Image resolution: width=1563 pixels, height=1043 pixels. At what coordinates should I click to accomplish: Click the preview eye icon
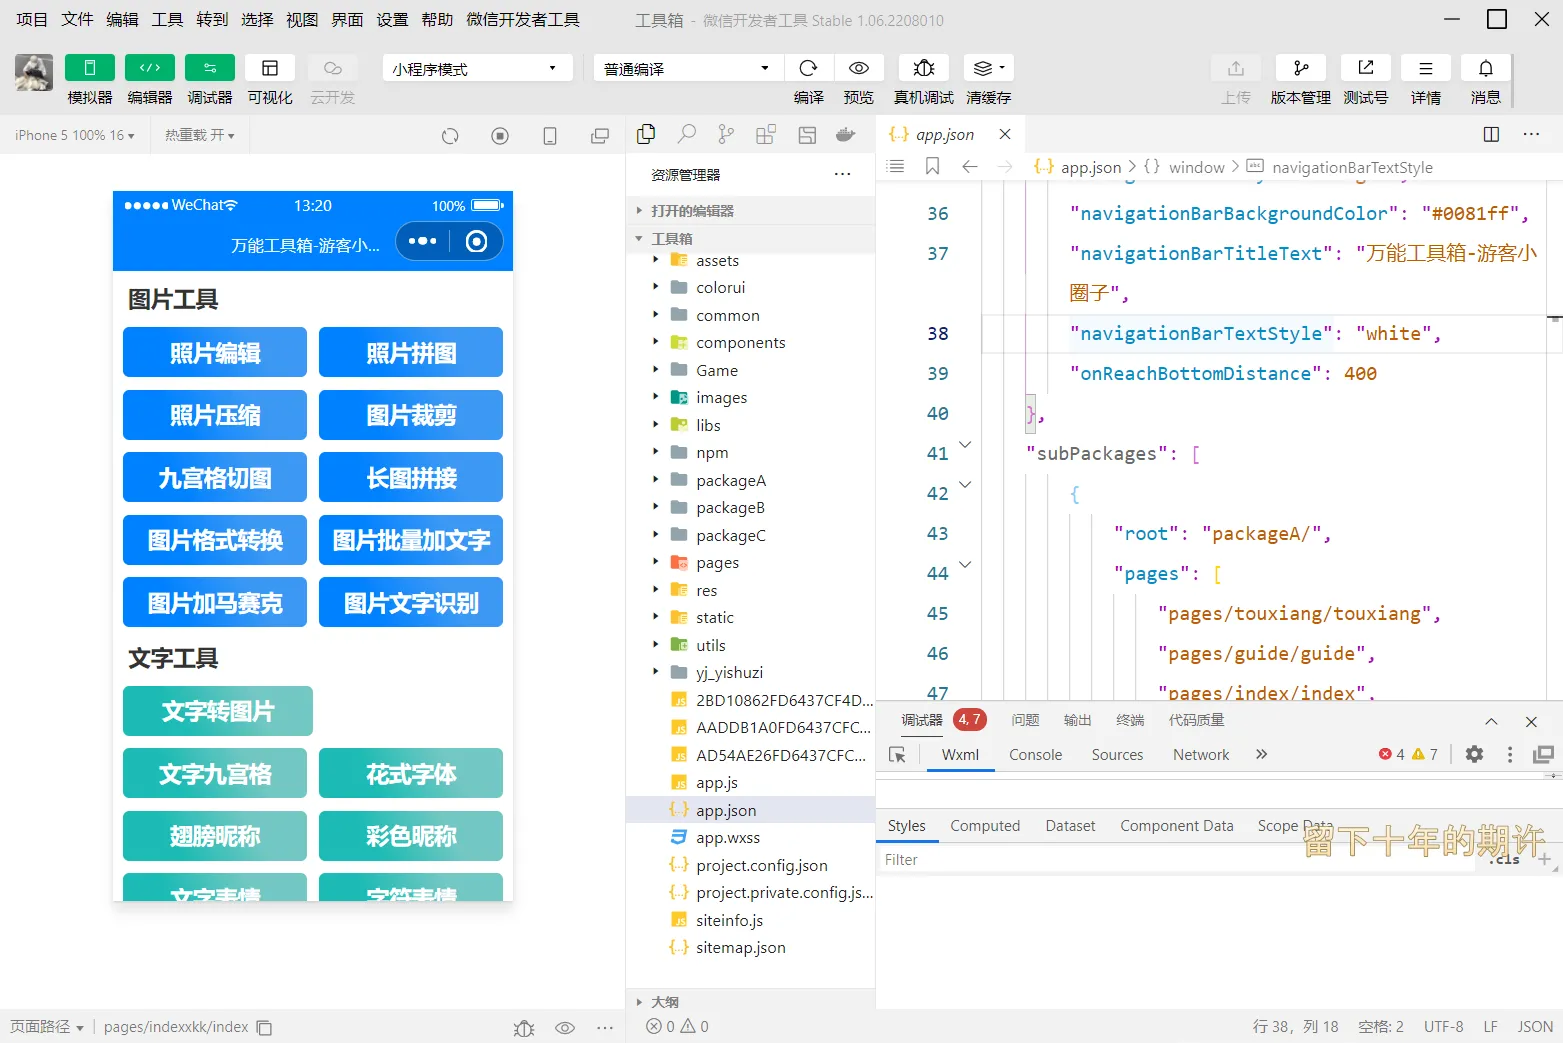point(859,68)
